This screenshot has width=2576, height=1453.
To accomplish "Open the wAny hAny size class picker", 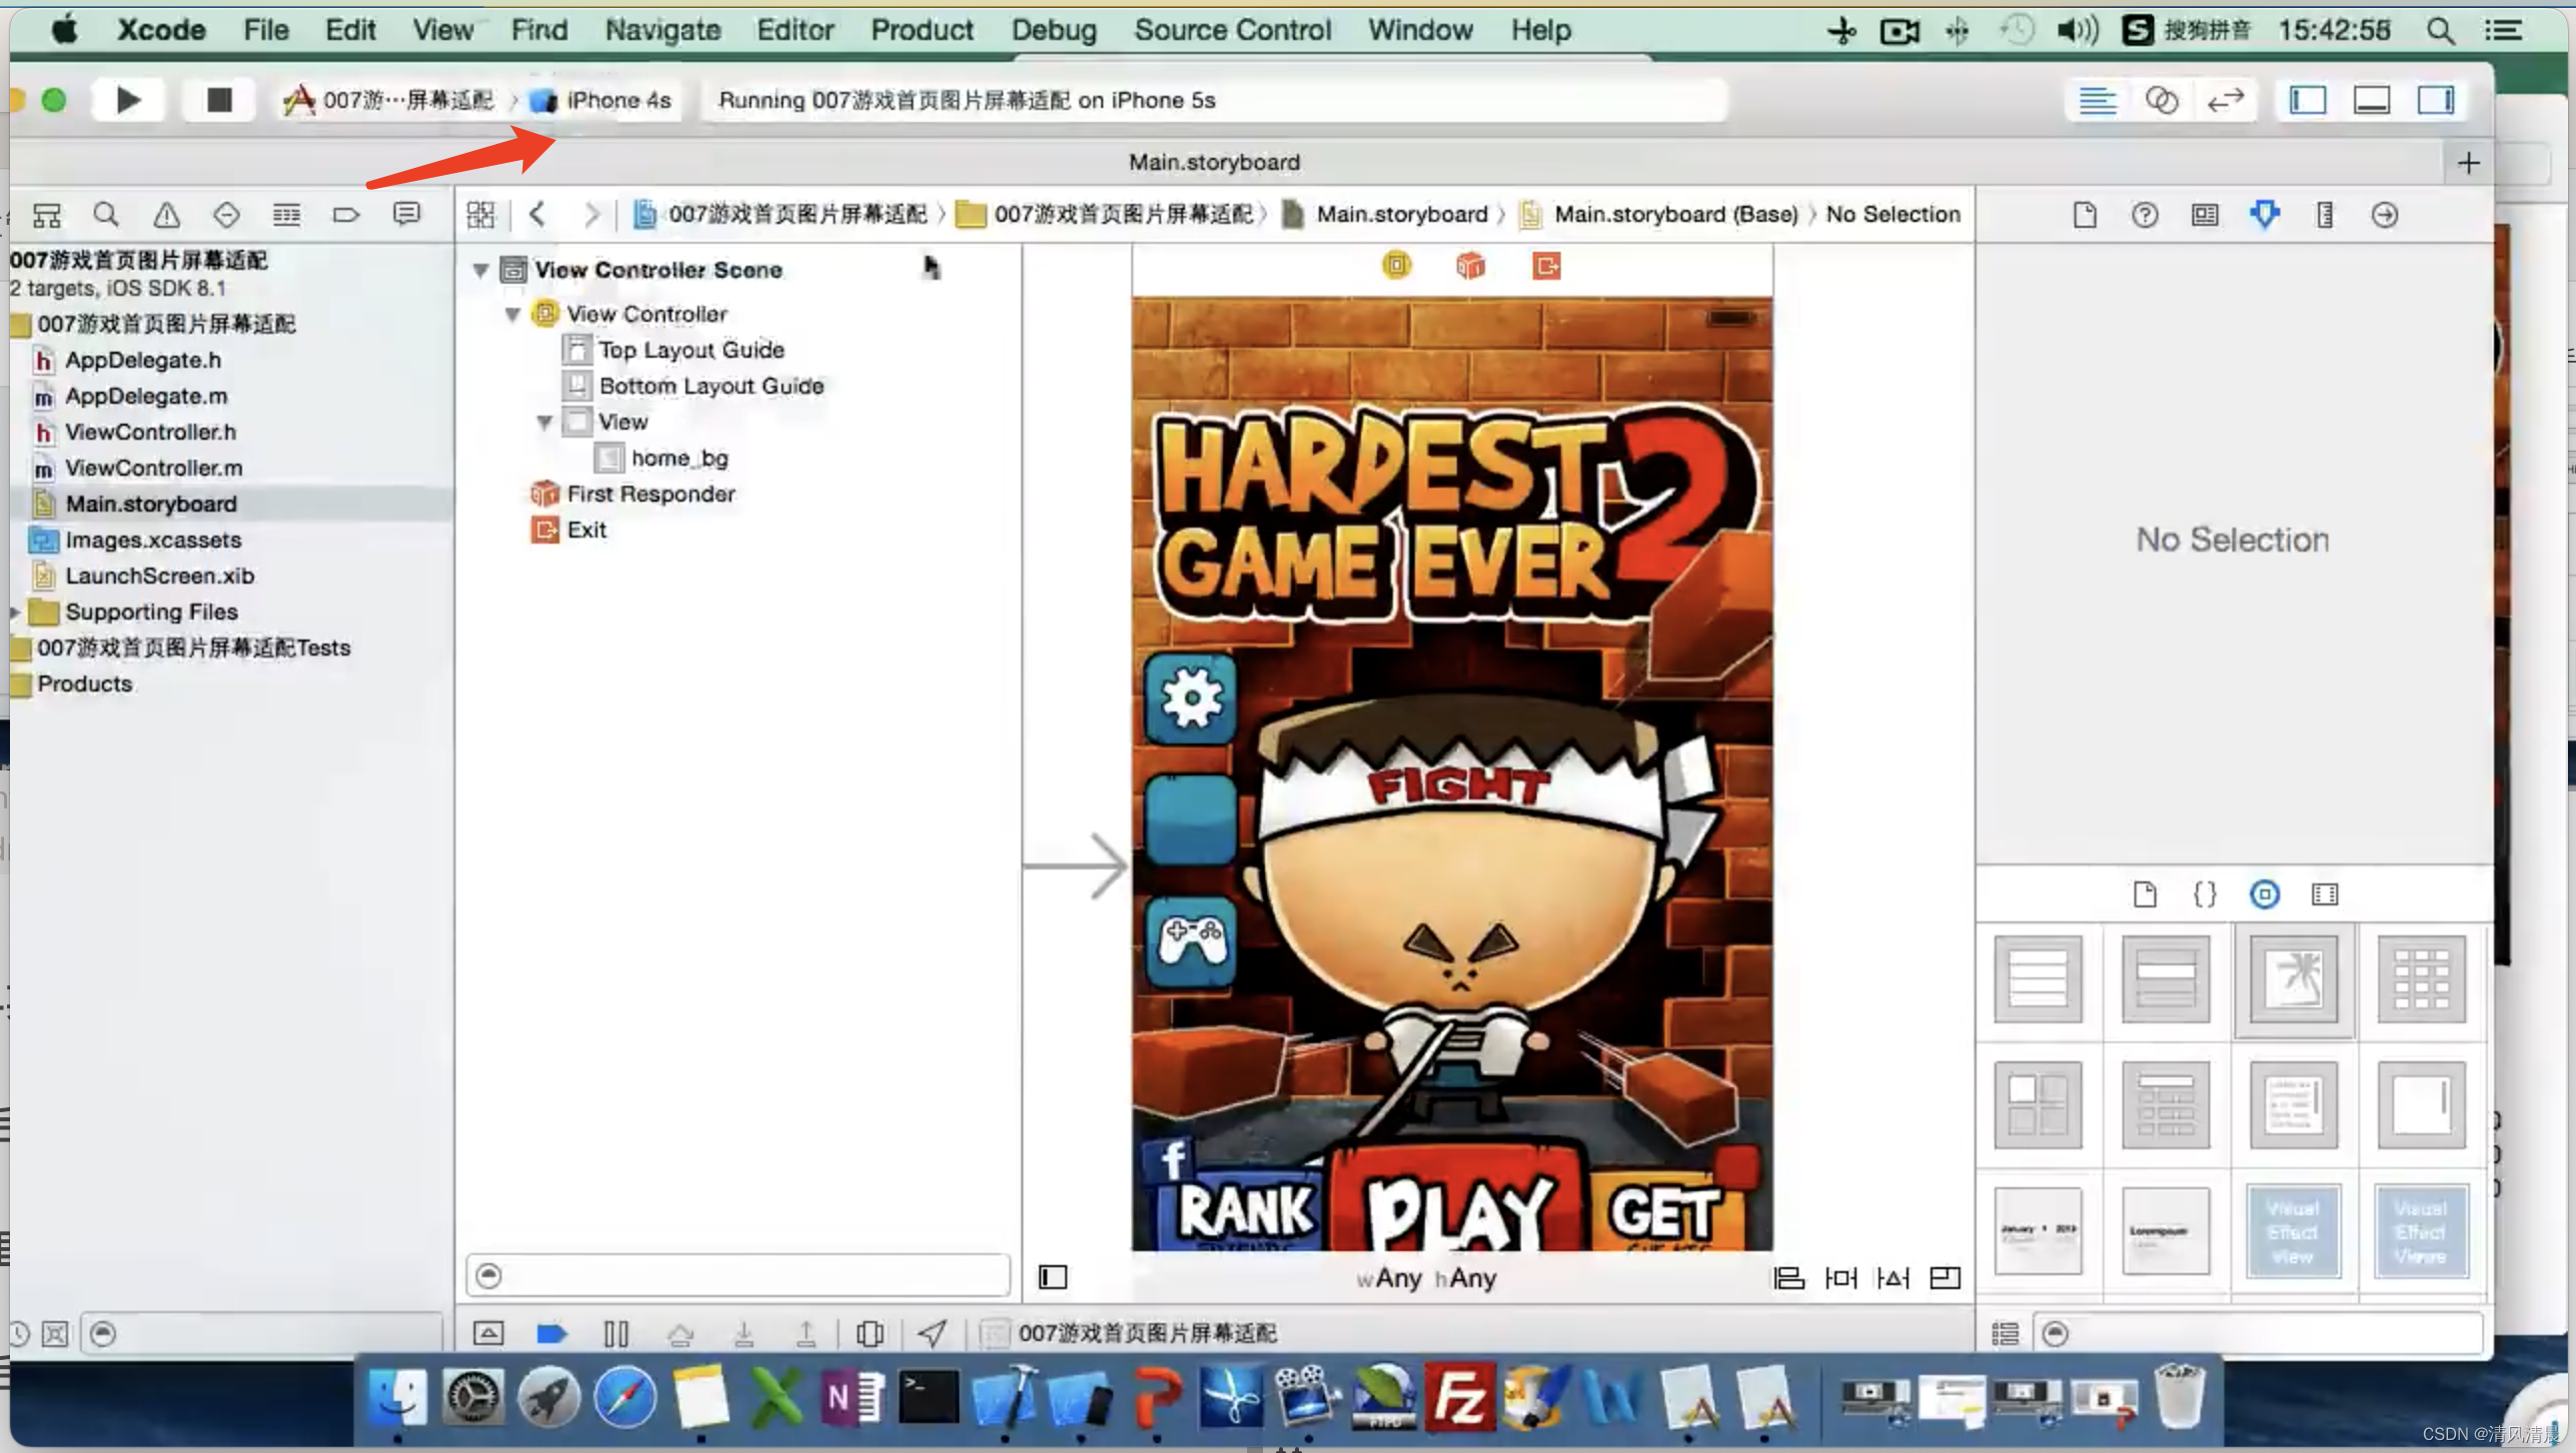I will click(x=1427, y=1277).
